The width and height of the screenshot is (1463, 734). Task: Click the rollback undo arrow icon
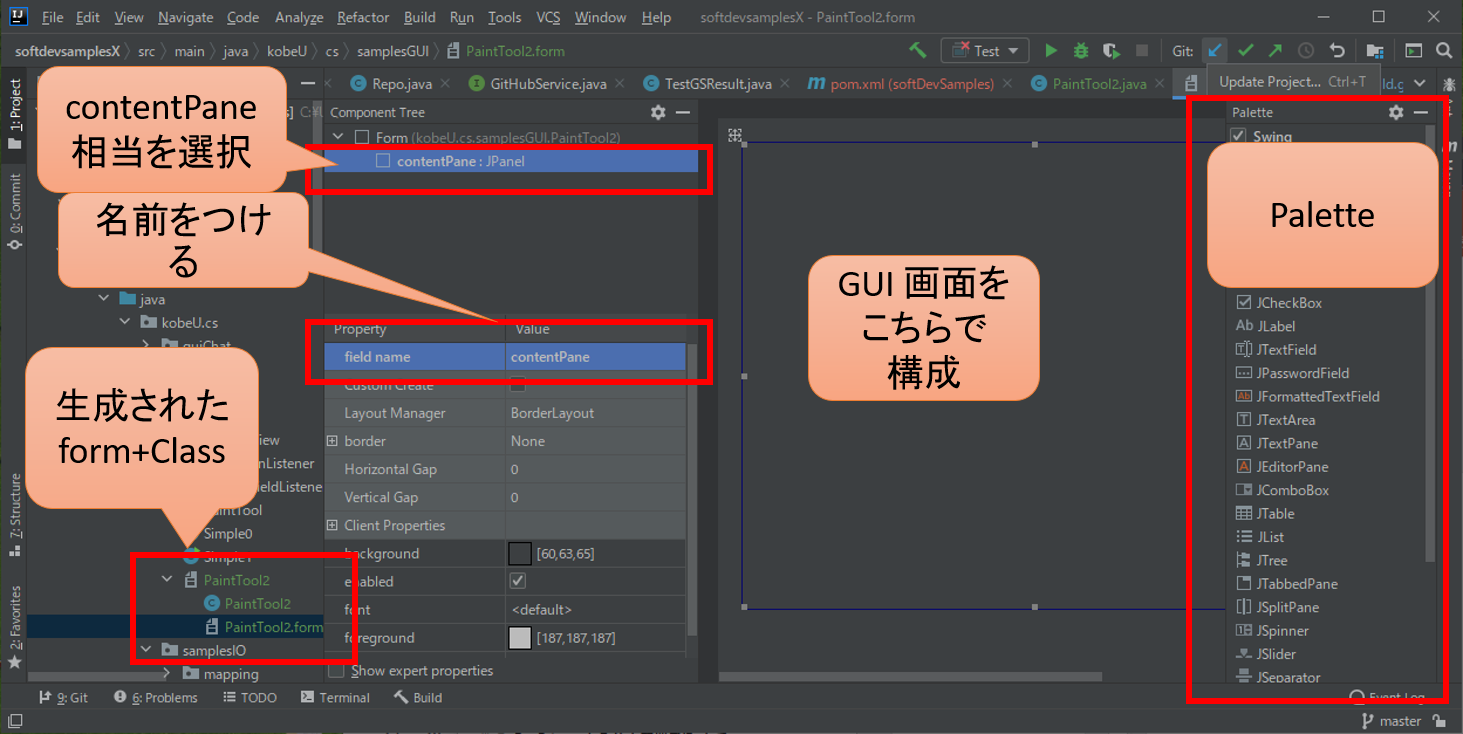(x=1337, y=50)
